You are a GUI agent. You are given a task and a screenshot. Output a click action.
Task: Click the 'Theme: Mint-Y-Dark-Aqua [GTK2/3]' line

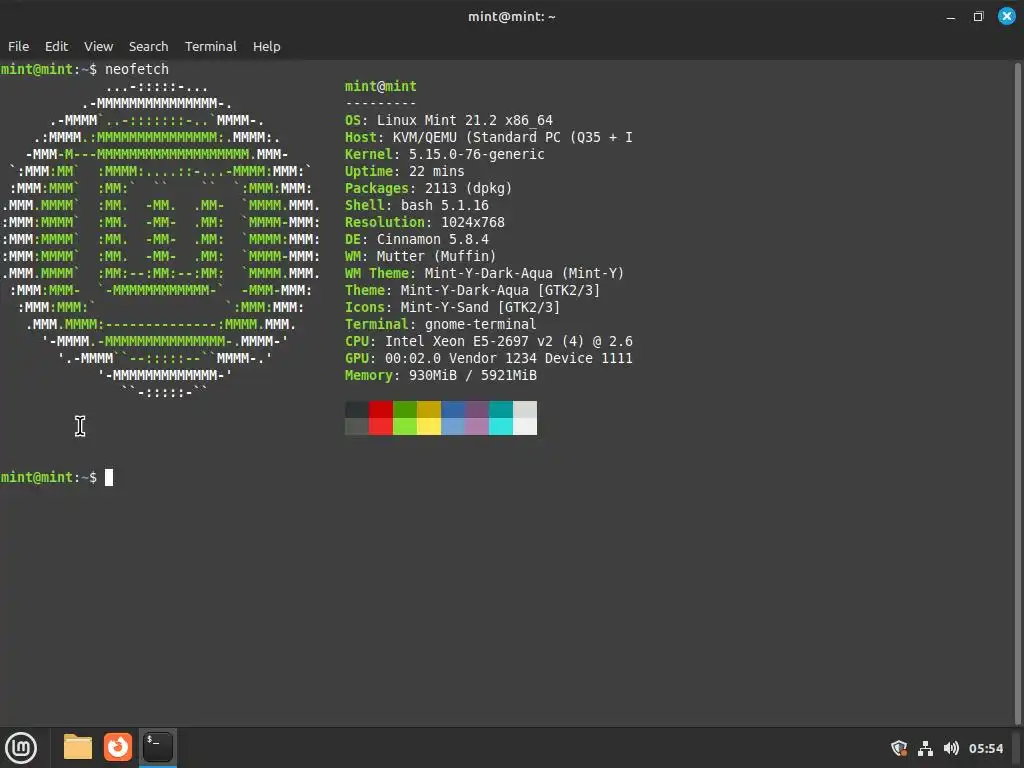[x=472, y=290]
